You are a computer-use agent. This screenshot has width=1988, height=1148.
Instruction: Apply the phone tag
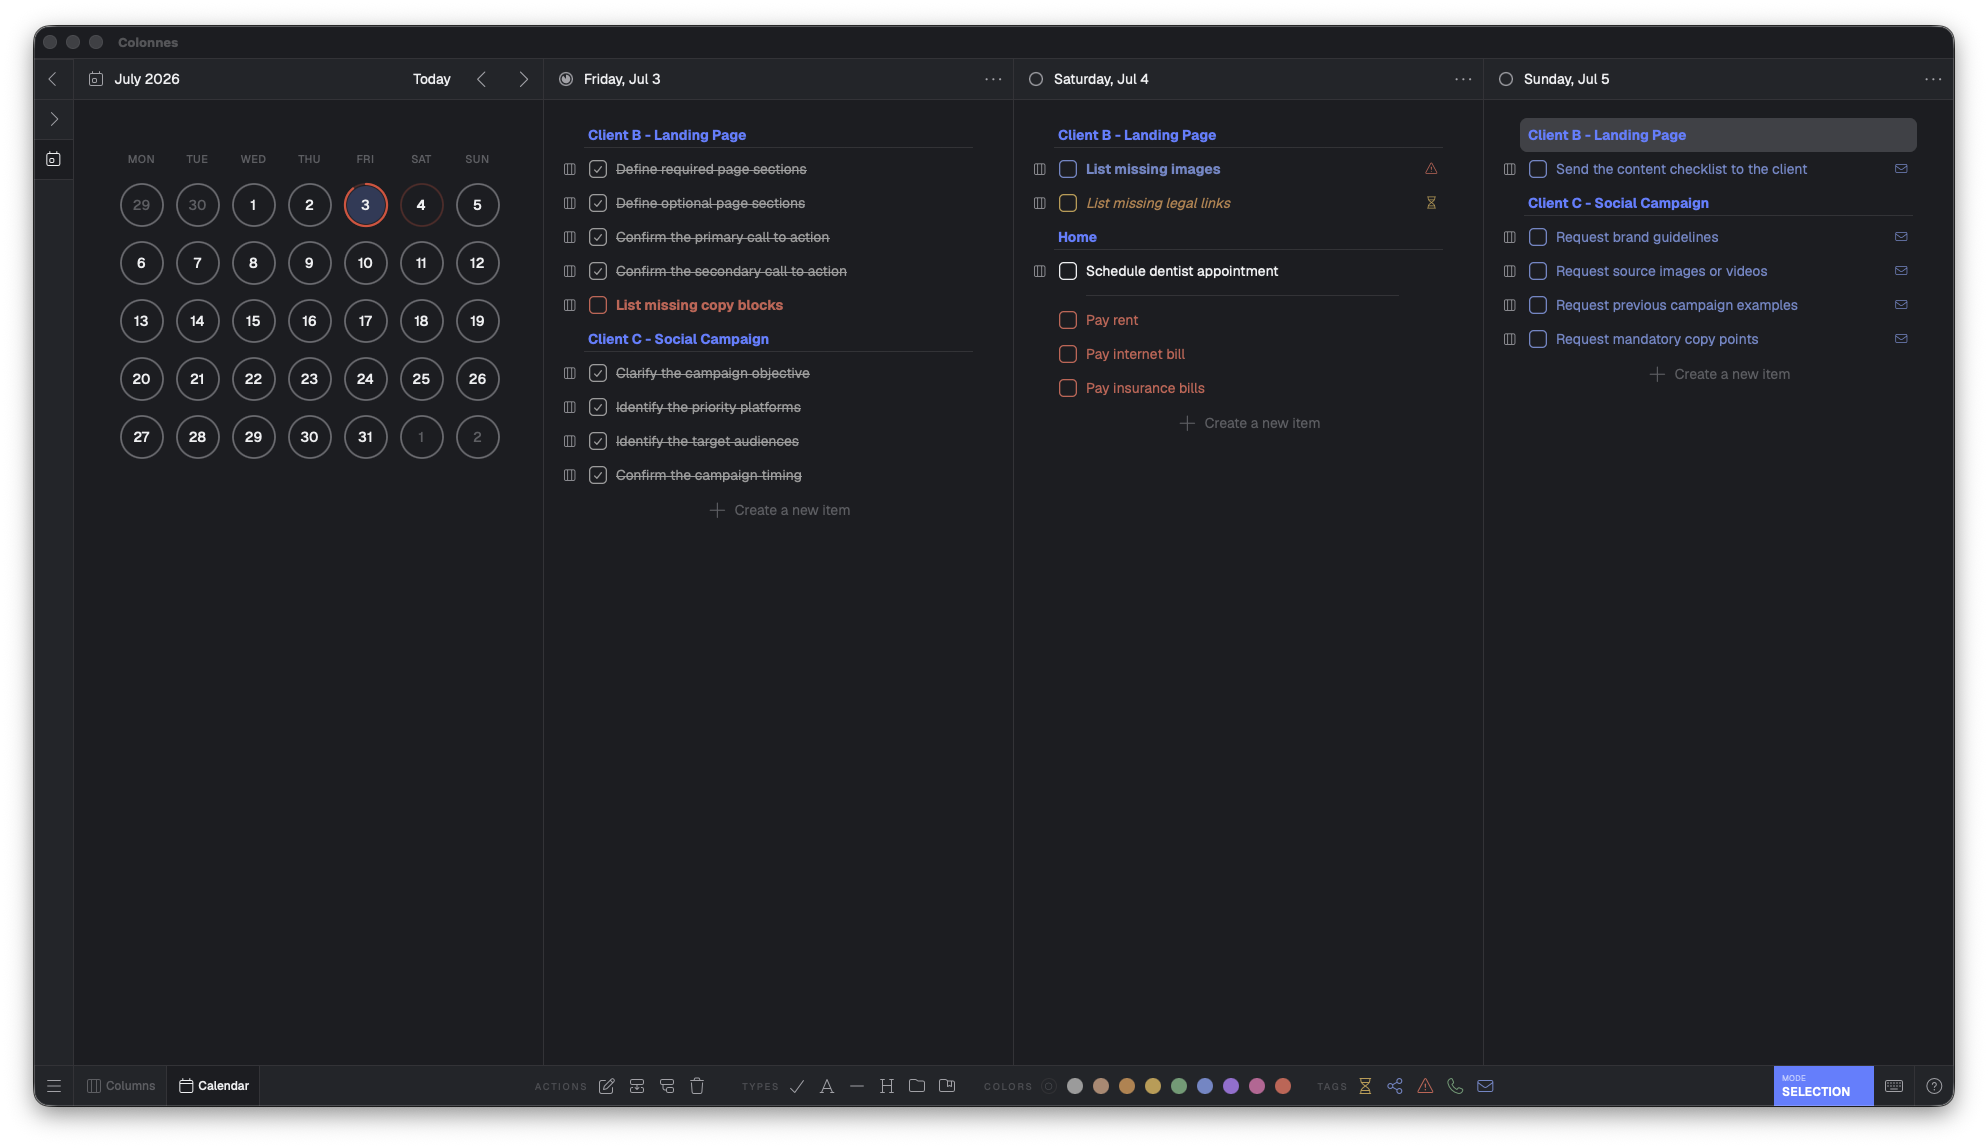pos(1455,1086)
